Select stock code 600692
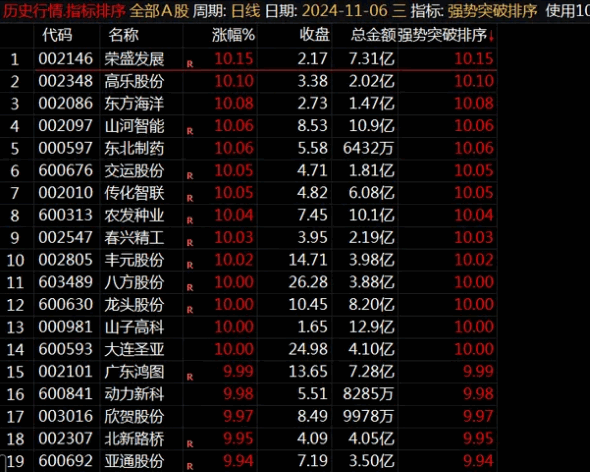Screen dimensions: 590x472 pyautogui.click(x=65, y=461)
